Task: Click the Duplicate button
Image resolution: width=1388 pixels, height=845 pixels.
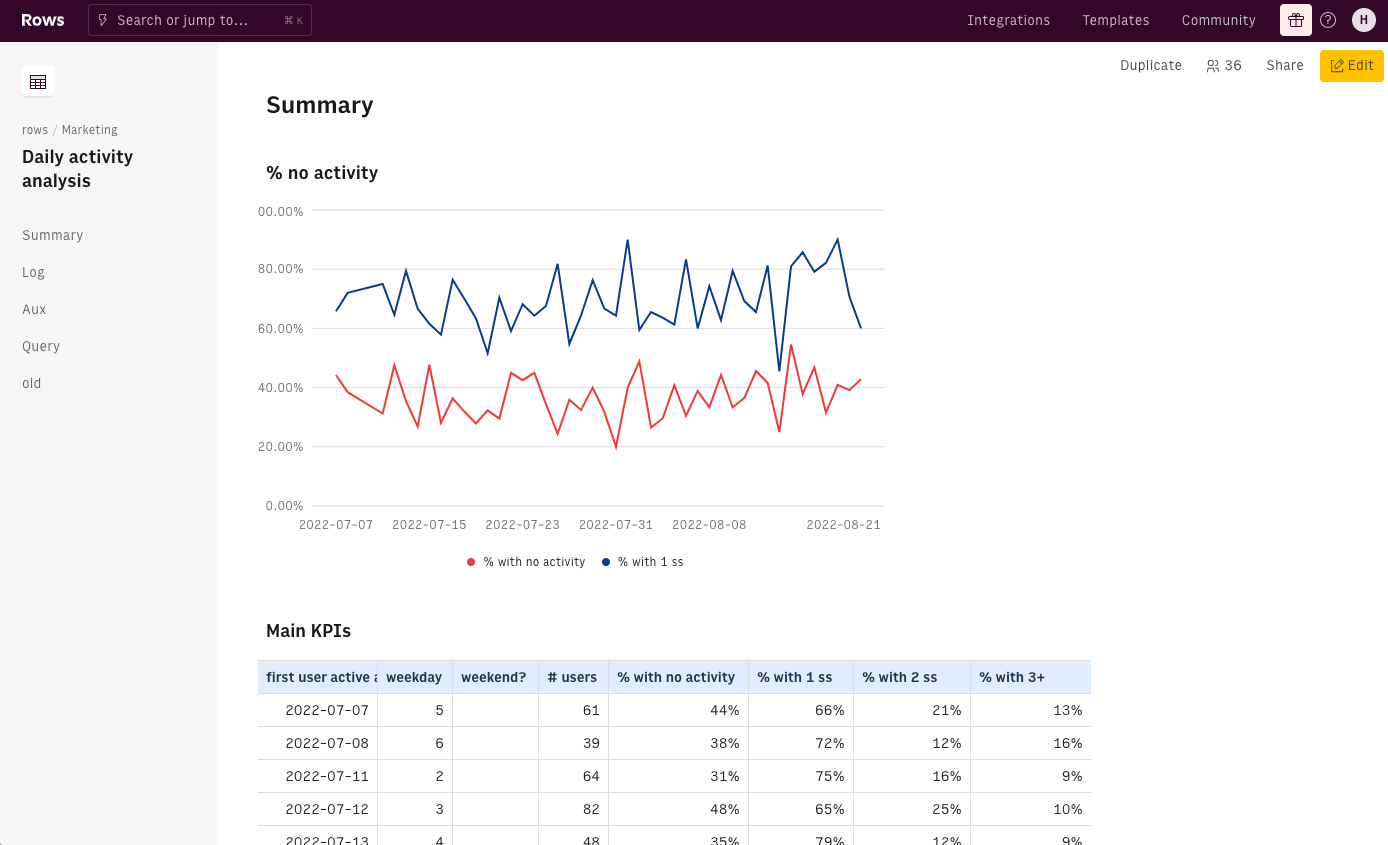Action: (x=1151, y=65)
